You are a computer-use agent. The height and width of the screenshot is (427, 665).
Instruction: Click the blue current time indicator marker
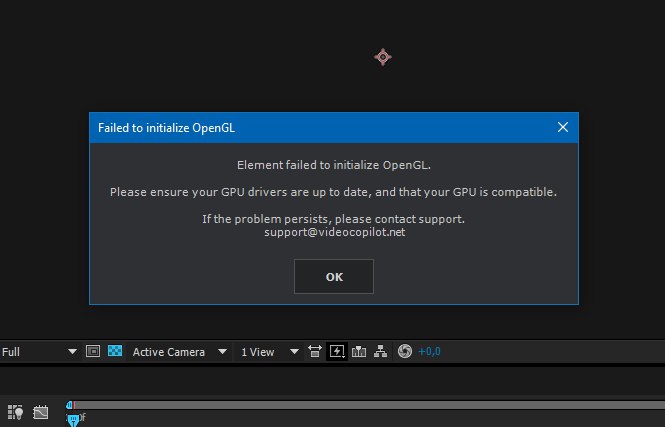tap(73, 420)
